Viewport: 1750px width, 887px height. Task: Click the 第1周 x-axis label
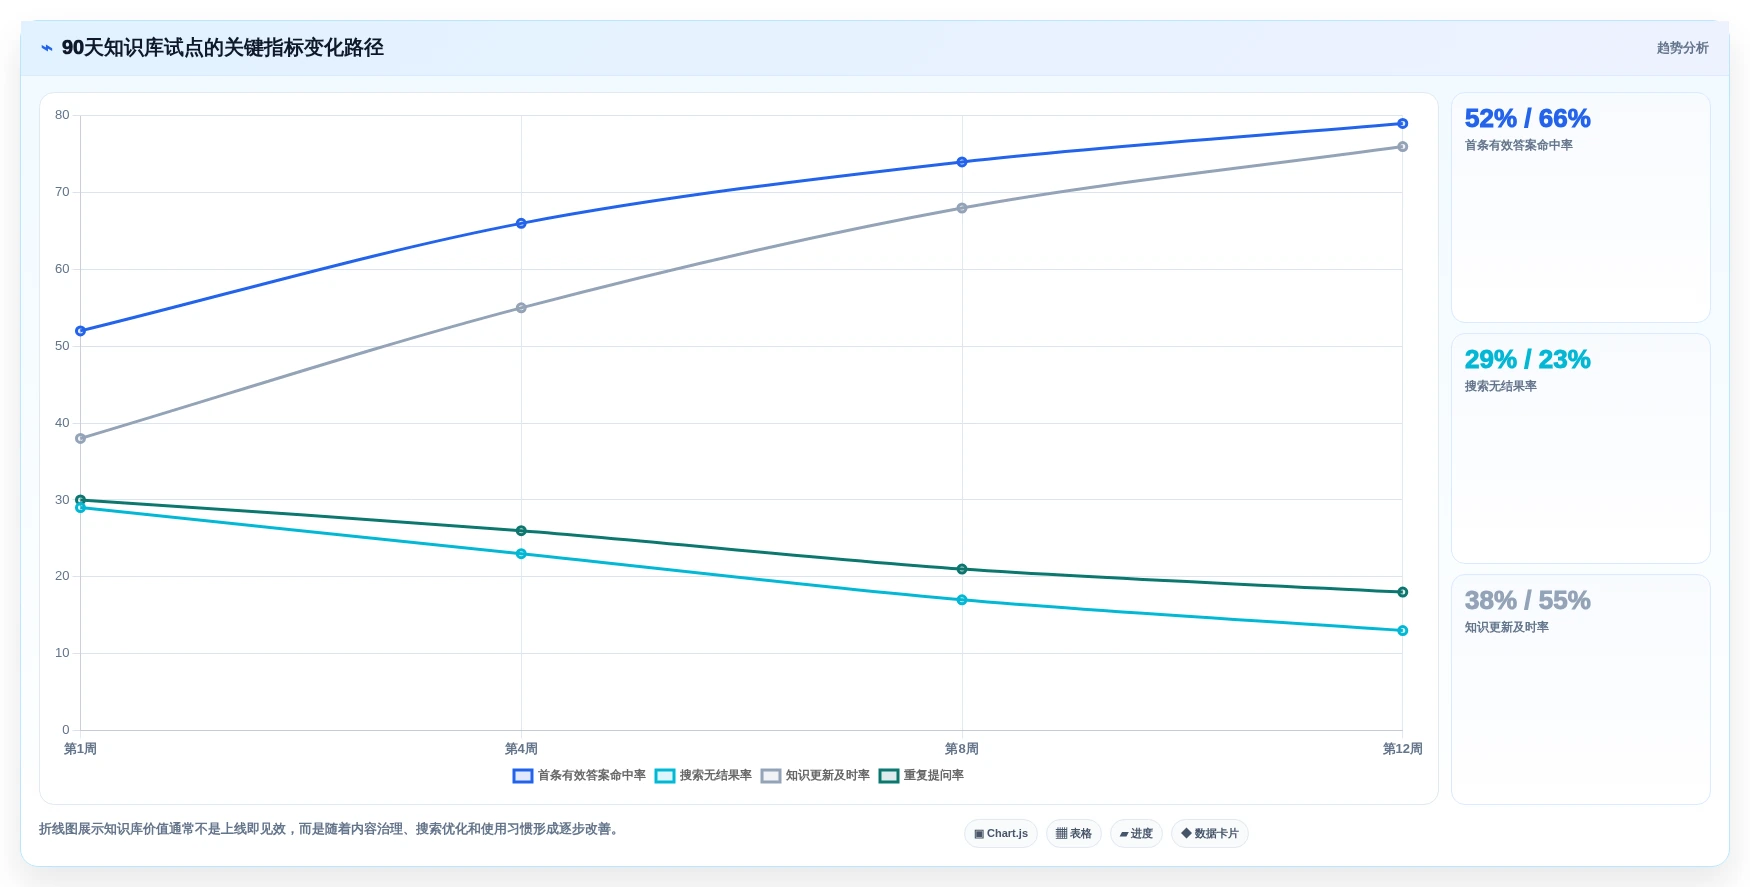point(80,749)
